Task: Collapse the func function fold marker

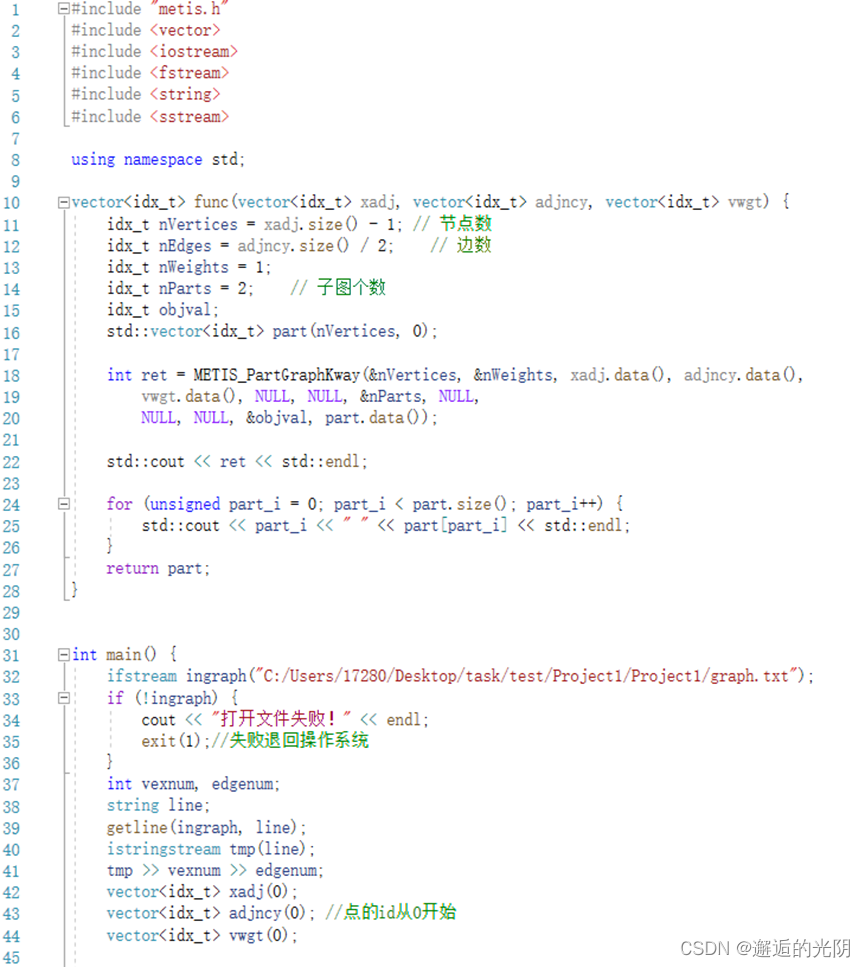Action: point(64,202)
